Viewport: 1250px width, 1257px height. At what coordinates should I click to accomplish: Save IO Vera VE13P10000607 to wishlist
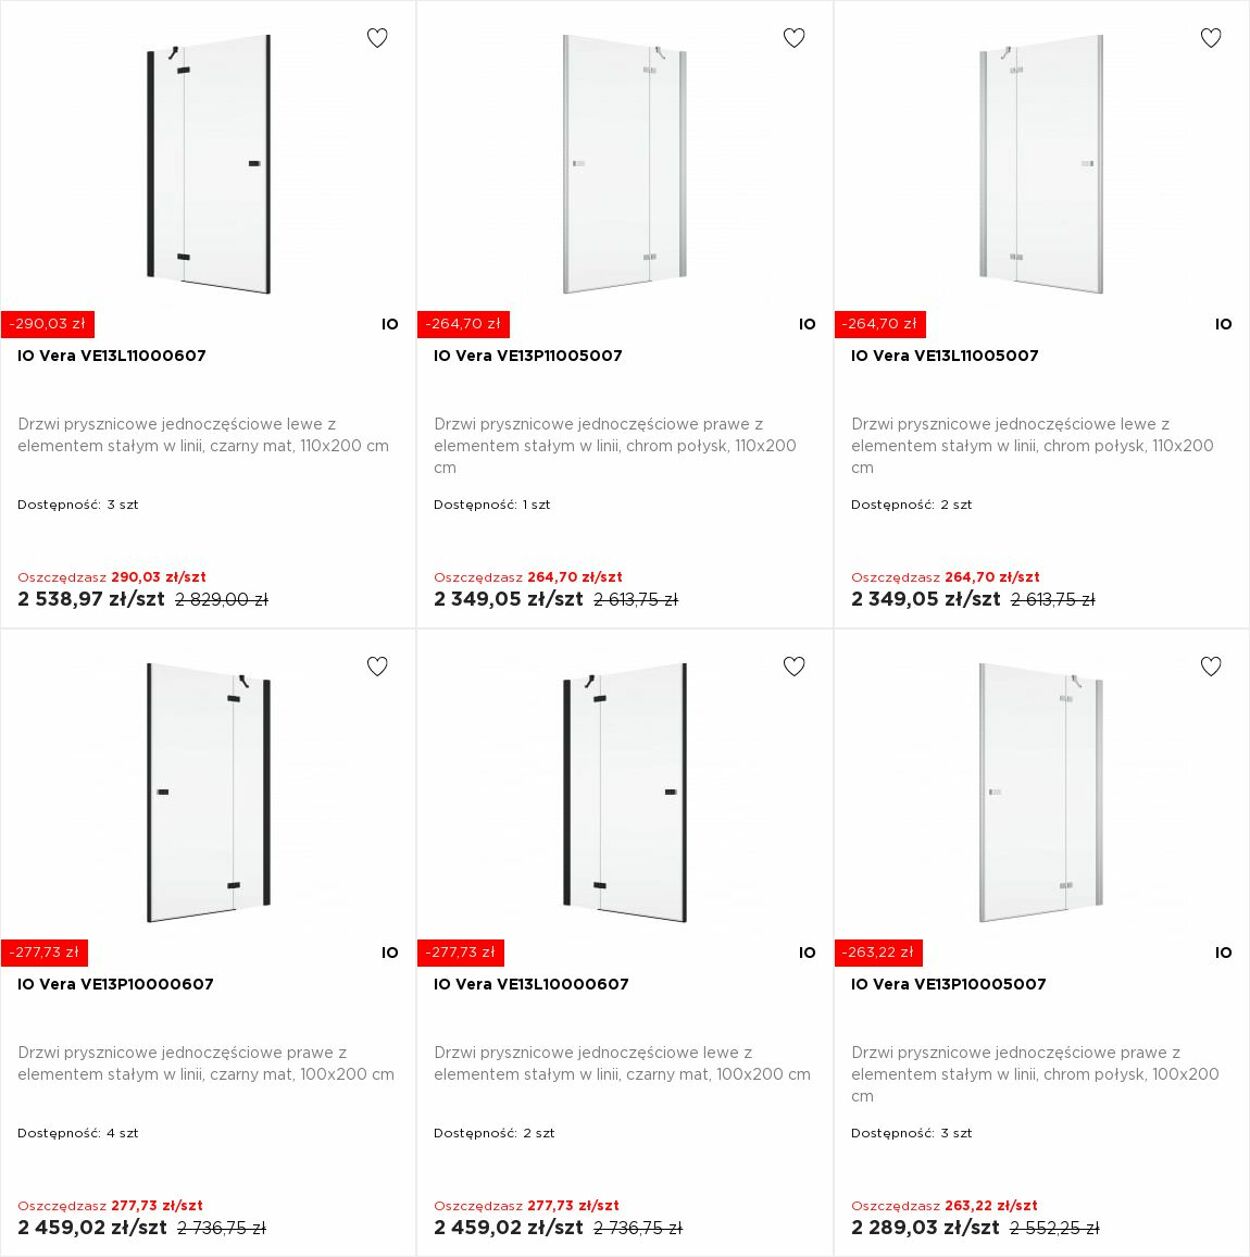pos(377,666)
